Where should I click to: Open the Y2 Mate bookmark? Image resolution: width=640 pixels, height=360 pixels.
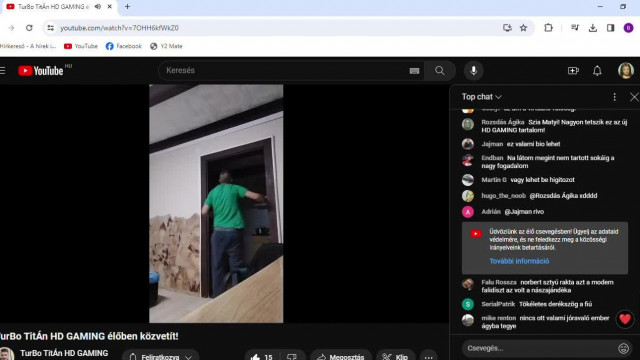166,46
